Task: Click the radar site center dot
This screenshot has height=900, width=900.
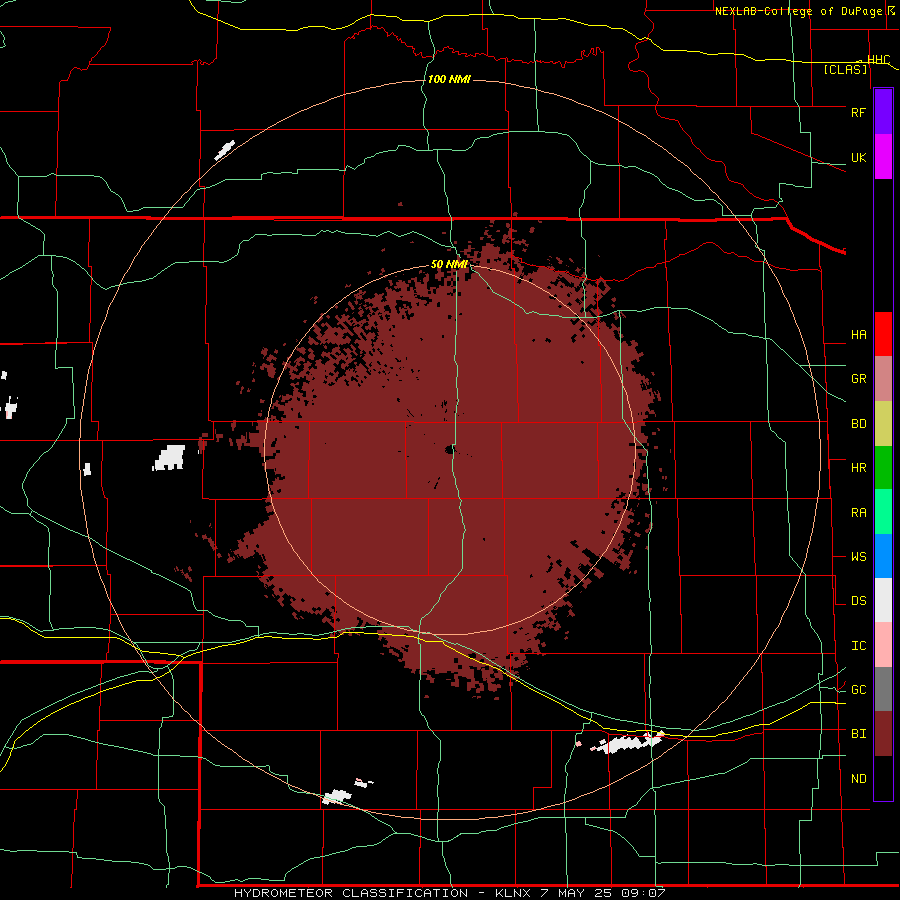Action: [449, 450]
